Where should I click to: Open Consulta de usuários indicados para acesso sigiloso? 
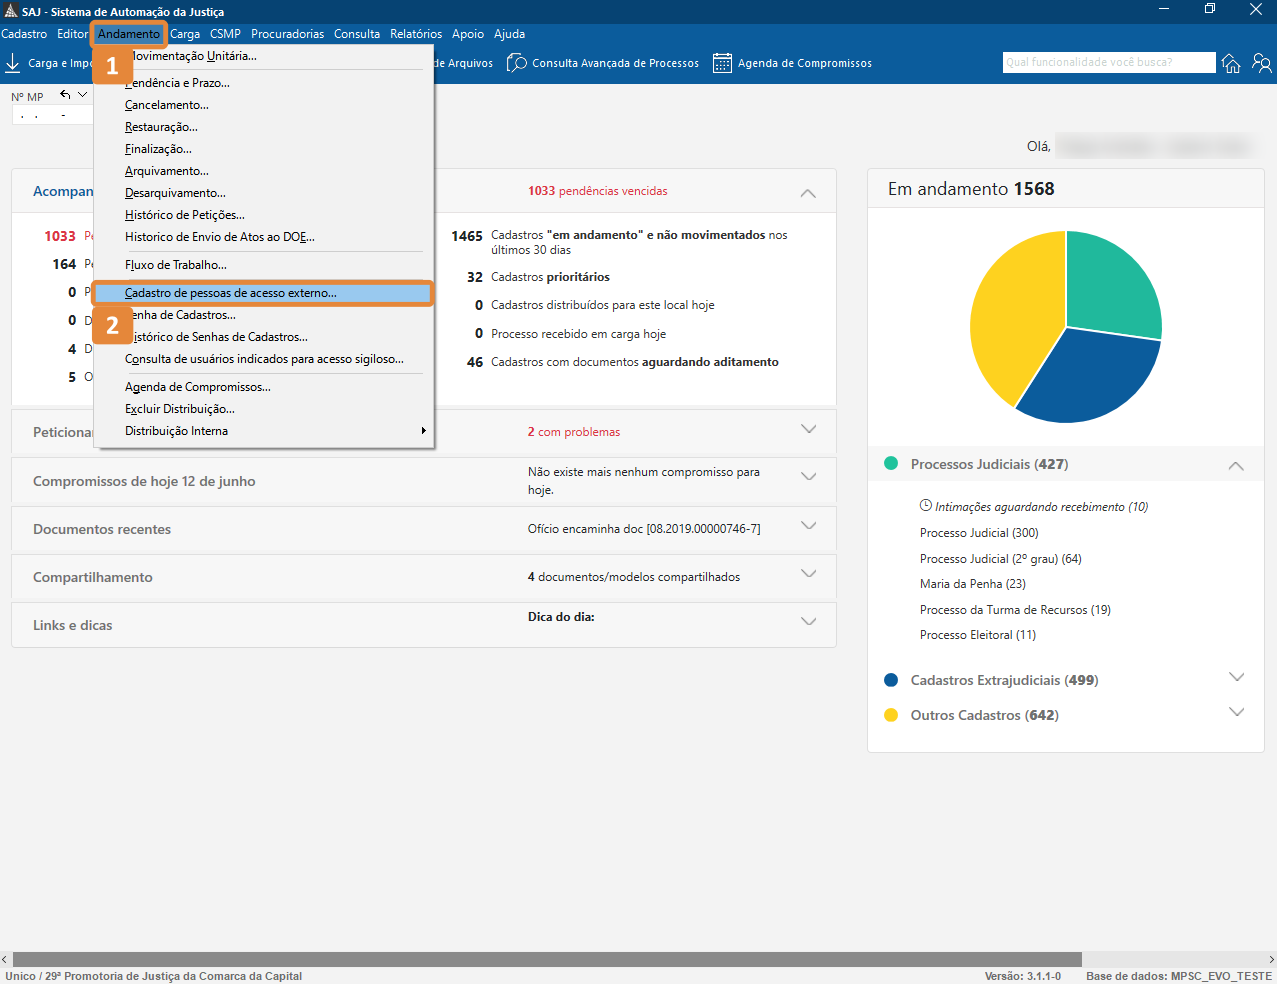(263, 359)
